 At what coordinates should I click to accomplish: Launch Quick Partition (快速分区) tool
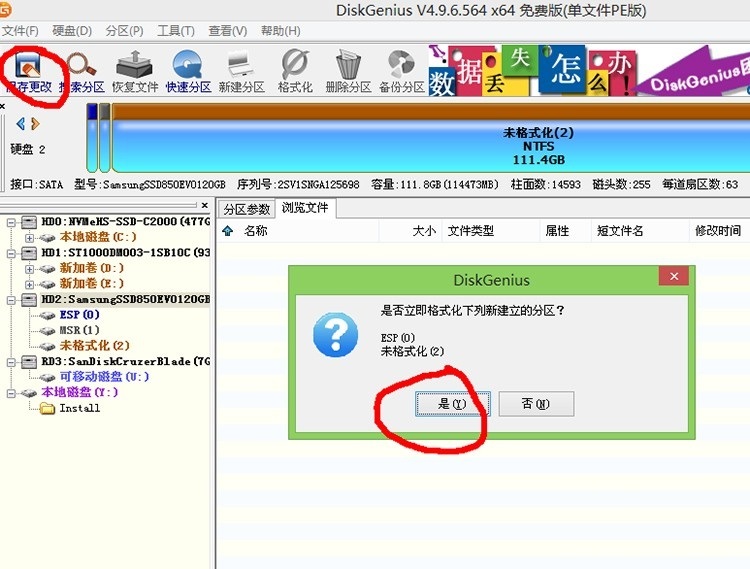(x=188, y=72)
